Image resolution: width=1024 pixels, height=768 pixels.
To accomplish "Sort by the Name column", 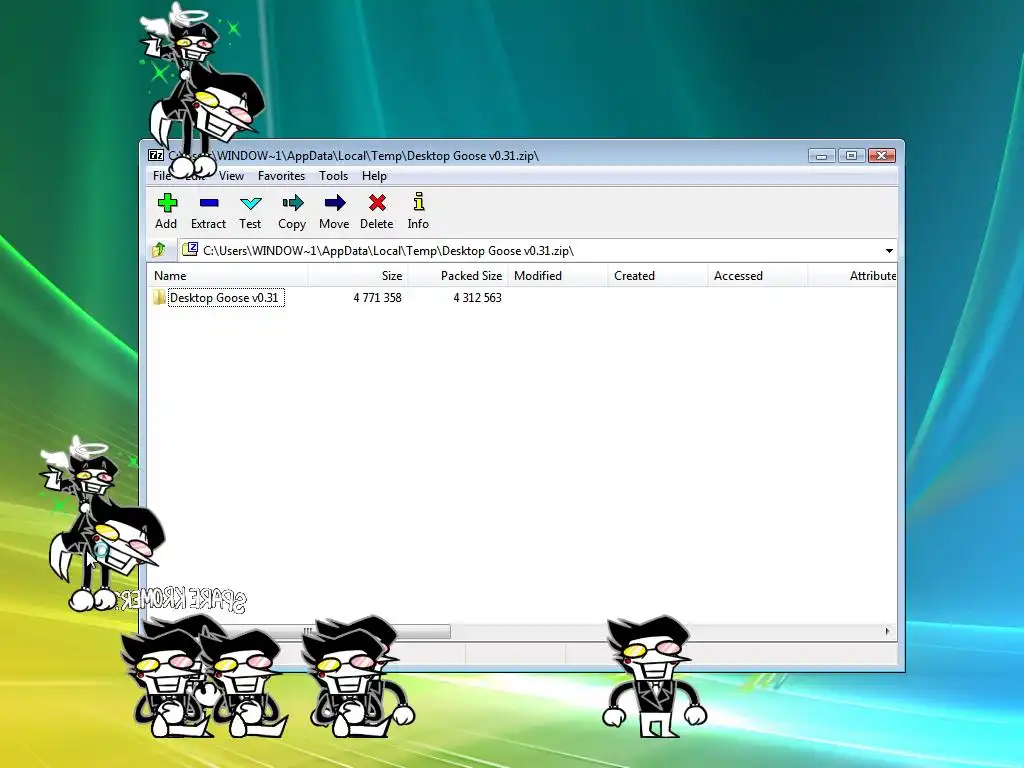I will [x=227, y=276].
